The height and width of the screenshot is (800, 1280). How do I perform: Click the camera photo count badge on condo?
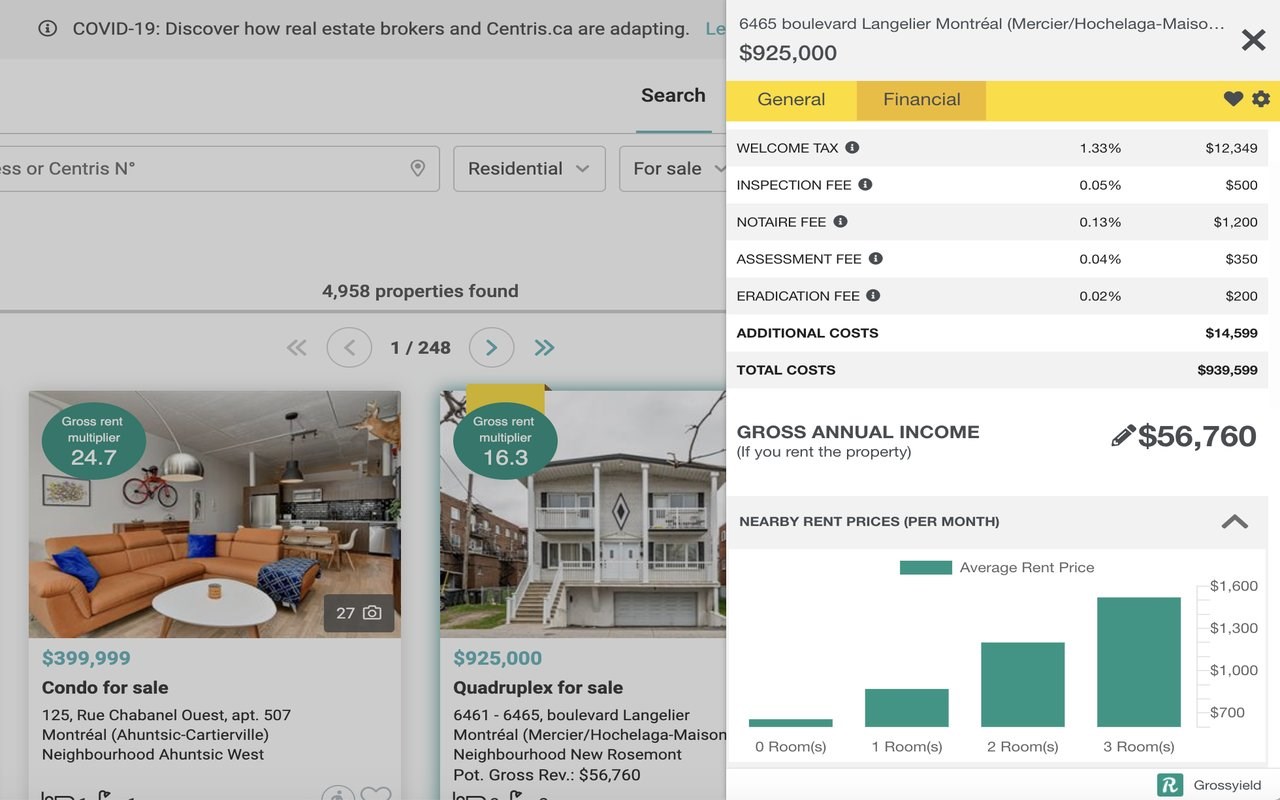(359, 613)
